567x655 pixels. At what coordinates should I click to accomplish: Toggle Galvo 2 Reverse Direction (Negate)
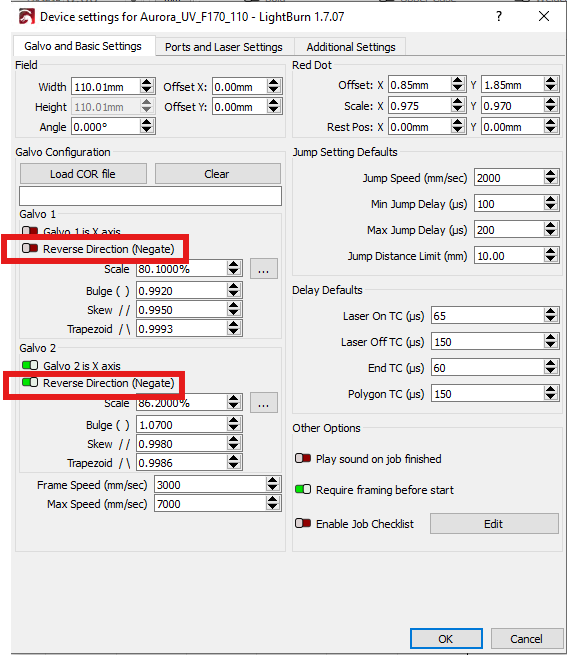(x=30, y=383)
